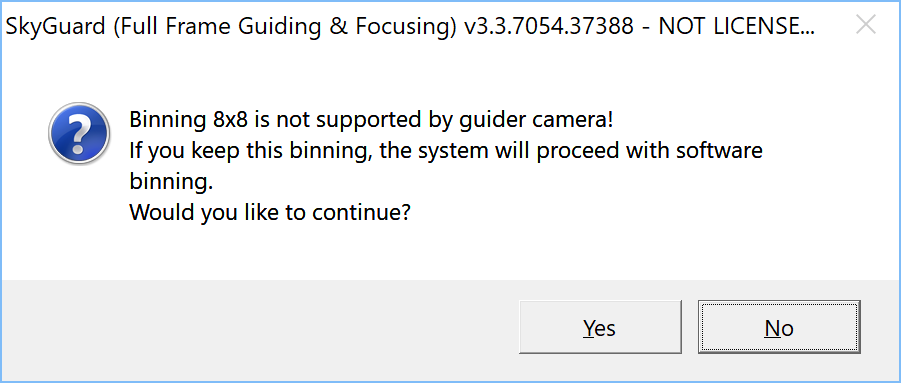Click the SkyGuard title bar text
Image resolution: width=901 pixels, height=383 pixels.
[x=410, y=26]
